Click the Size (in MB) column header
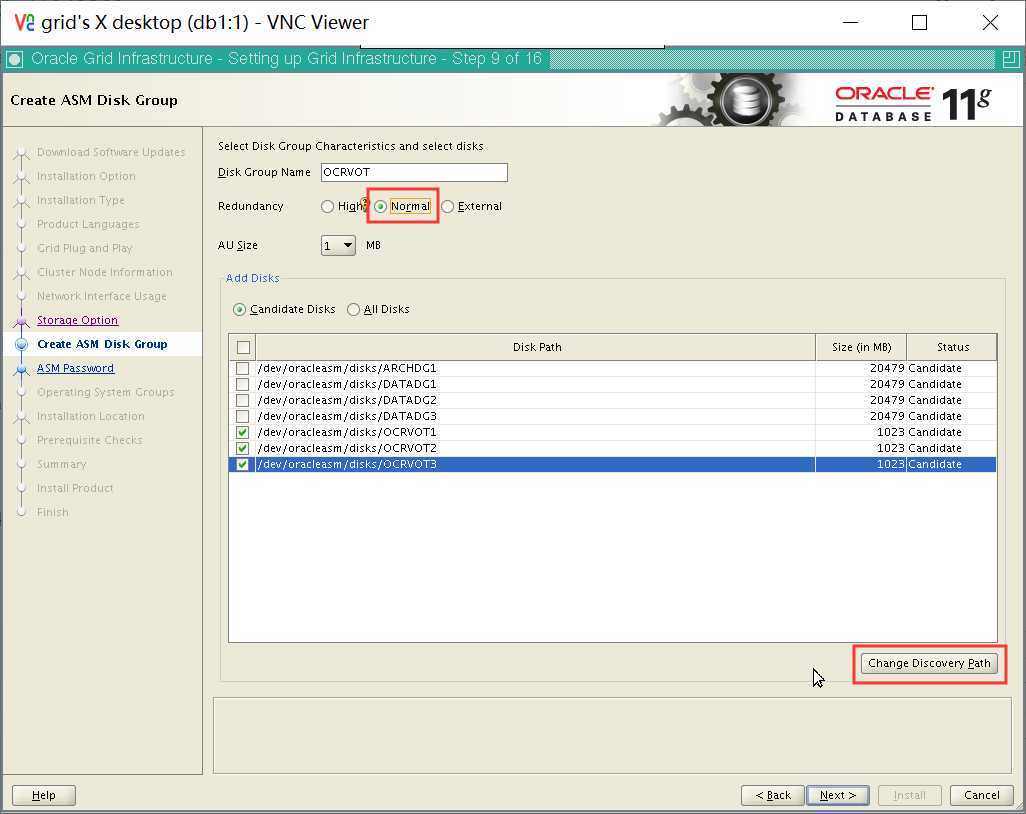This screenshot has width=1026, height=814. point(861,347)
